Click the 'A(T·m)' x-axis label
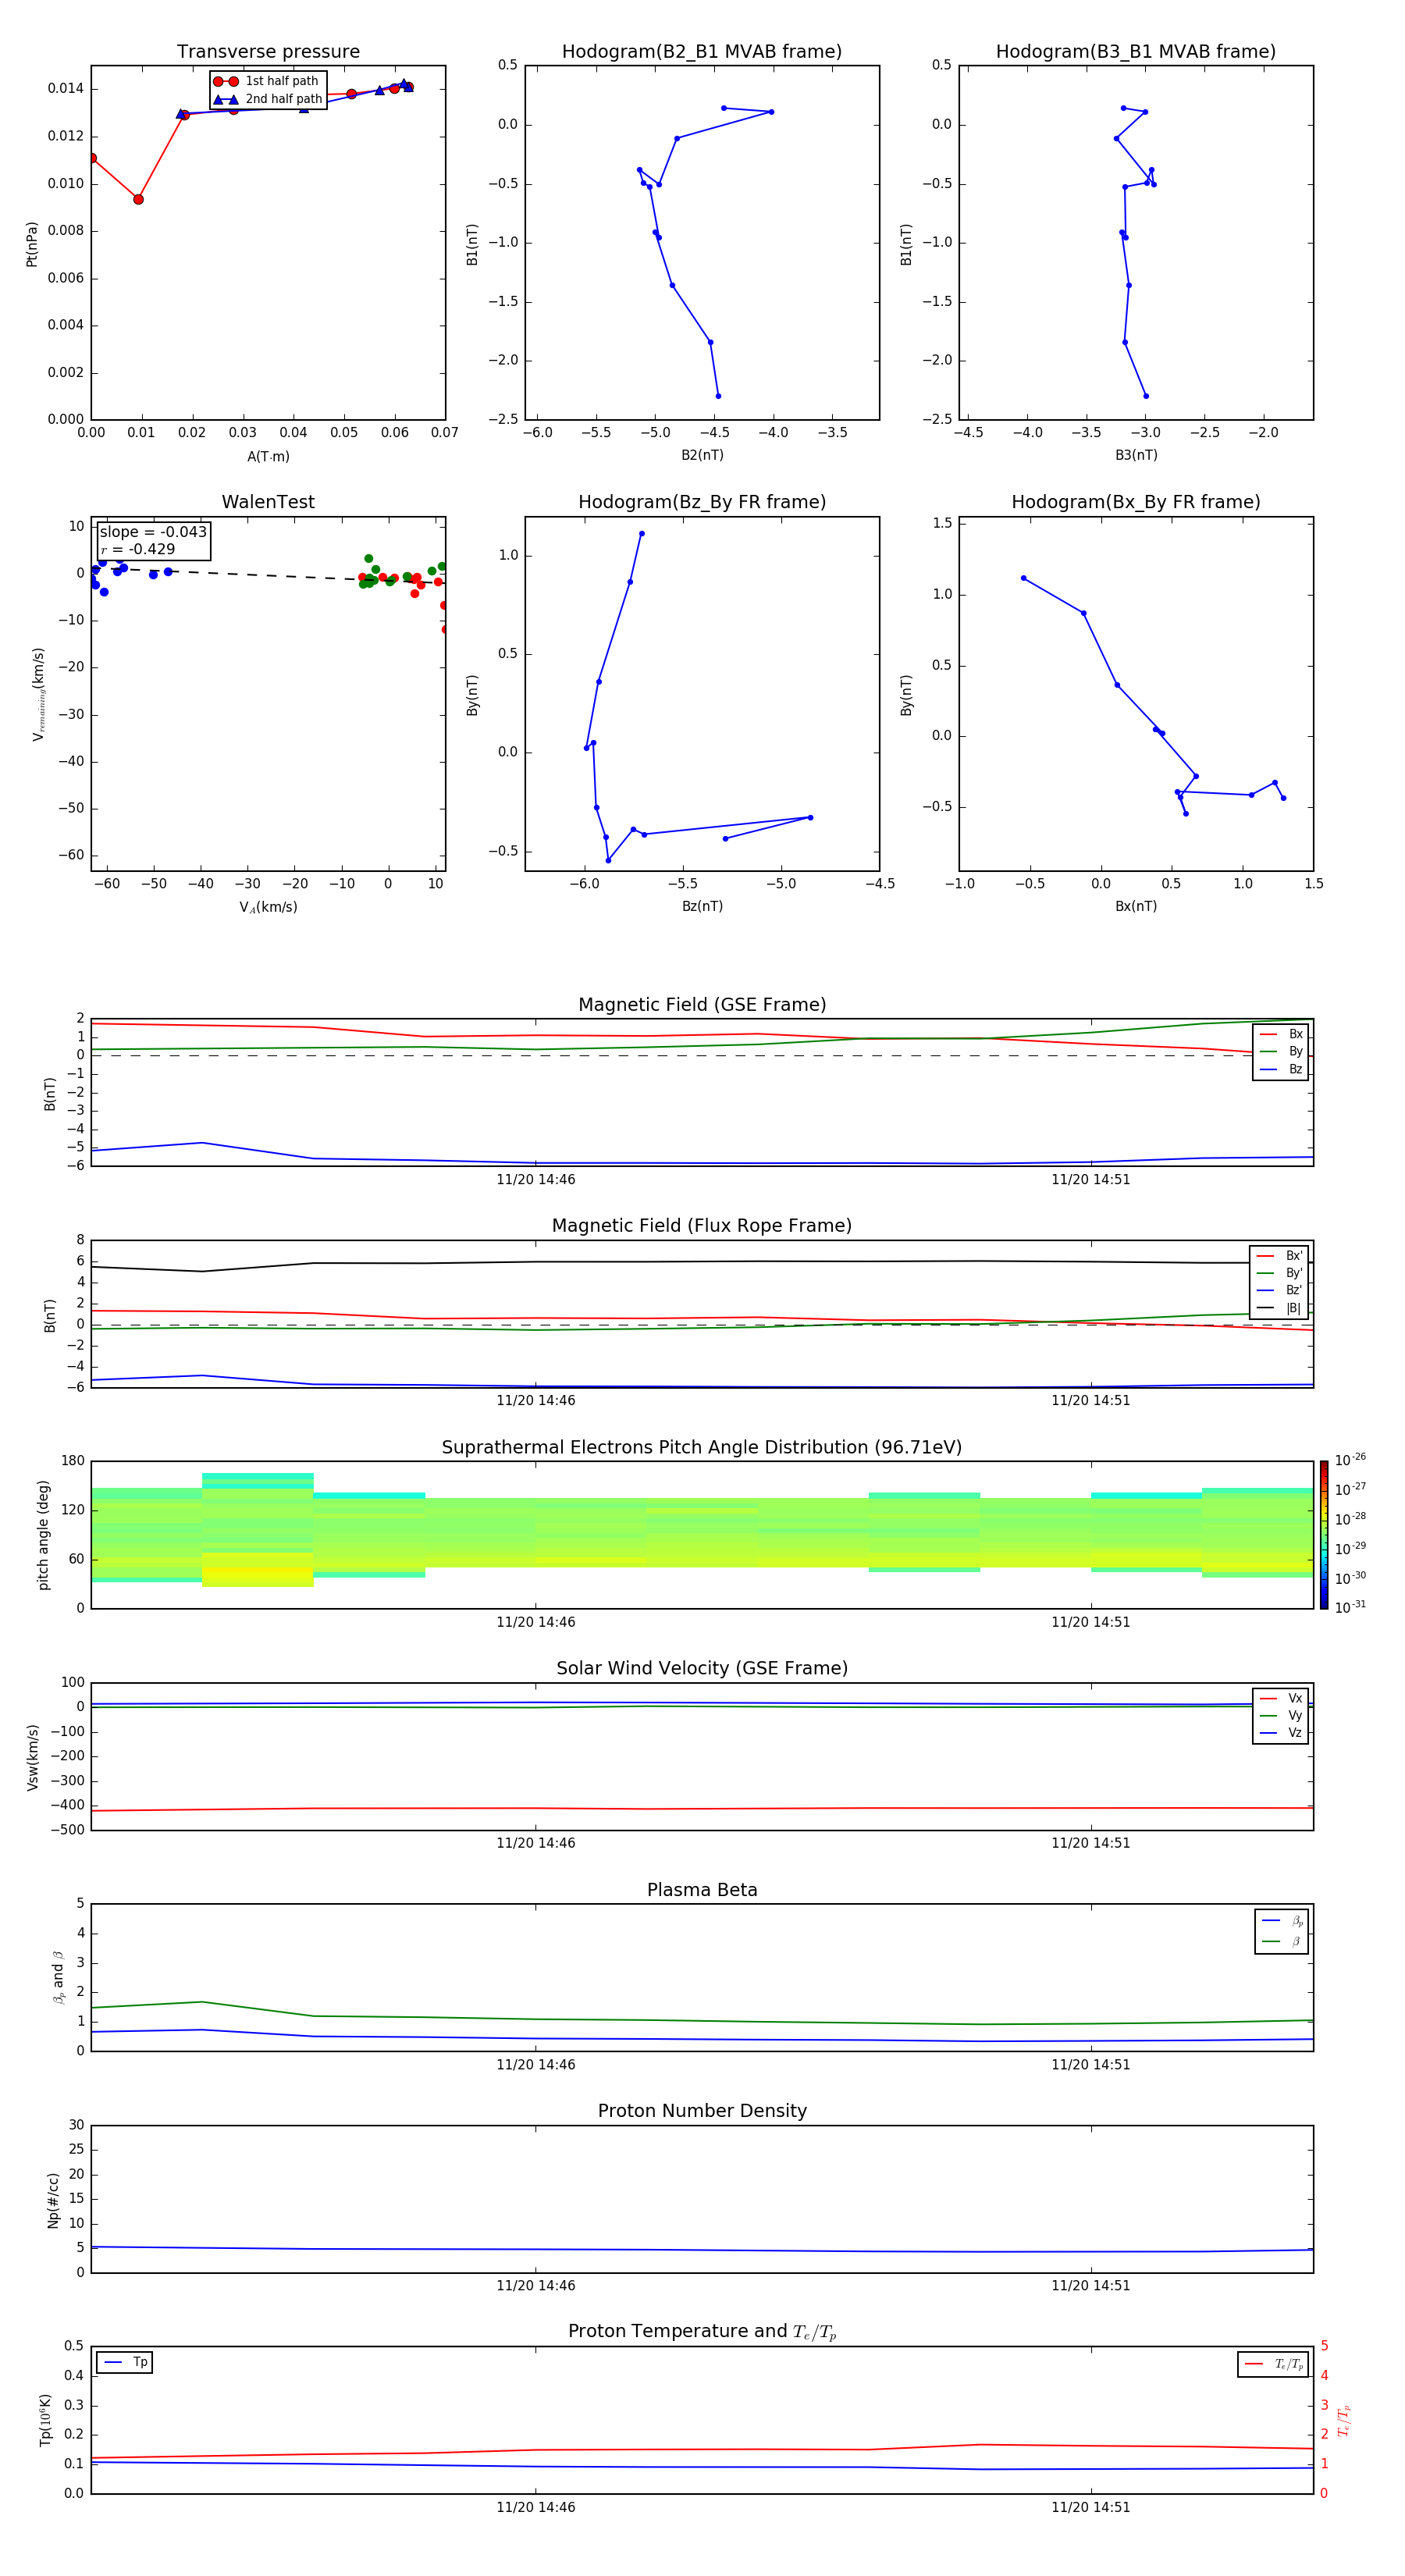The image size is (1405, 2576). [268, 457]
